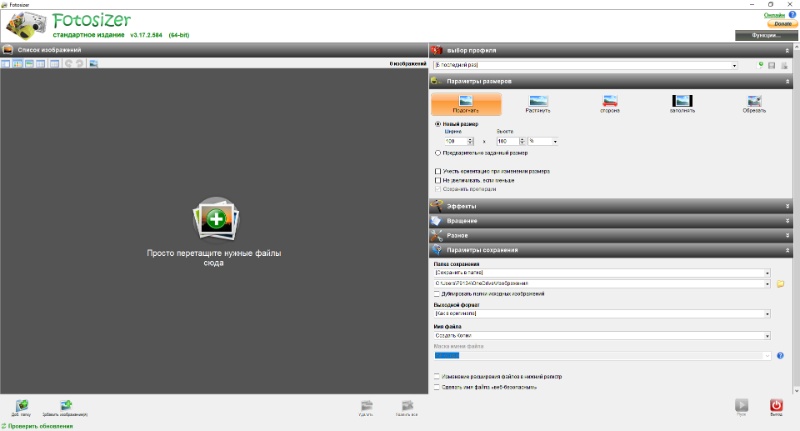This screenshot has width=800, height=431.
Task: Click the first view-mode icon in image list toolbar
Action: click(6, 64)
